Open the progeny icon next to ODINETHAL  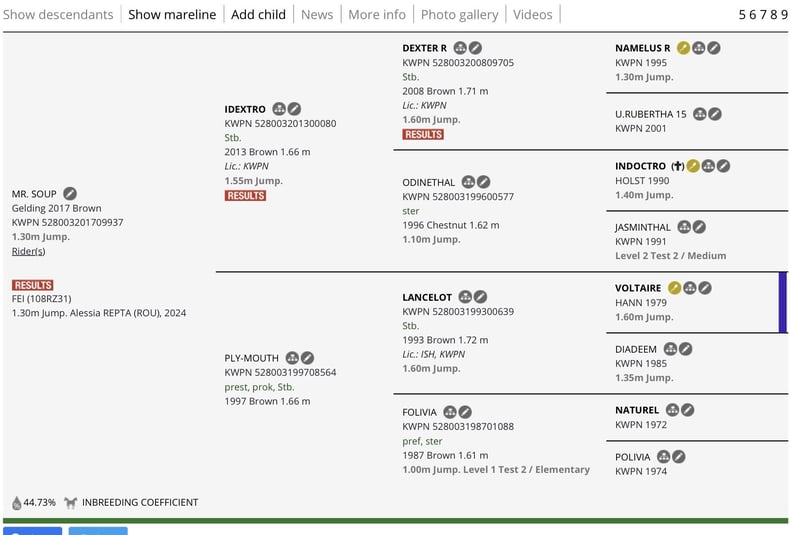[467, 182]
